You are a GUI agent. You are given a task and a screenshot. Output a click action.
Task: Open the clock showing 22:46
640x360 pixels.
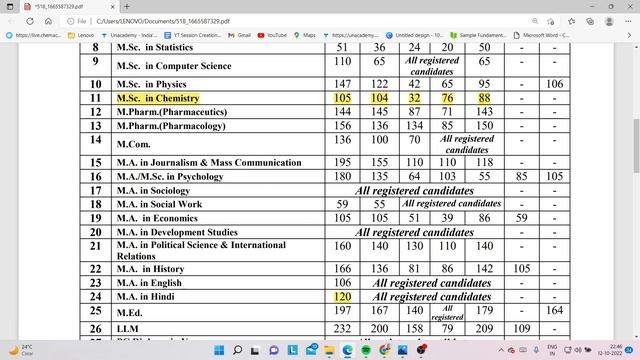pos(610,350)
